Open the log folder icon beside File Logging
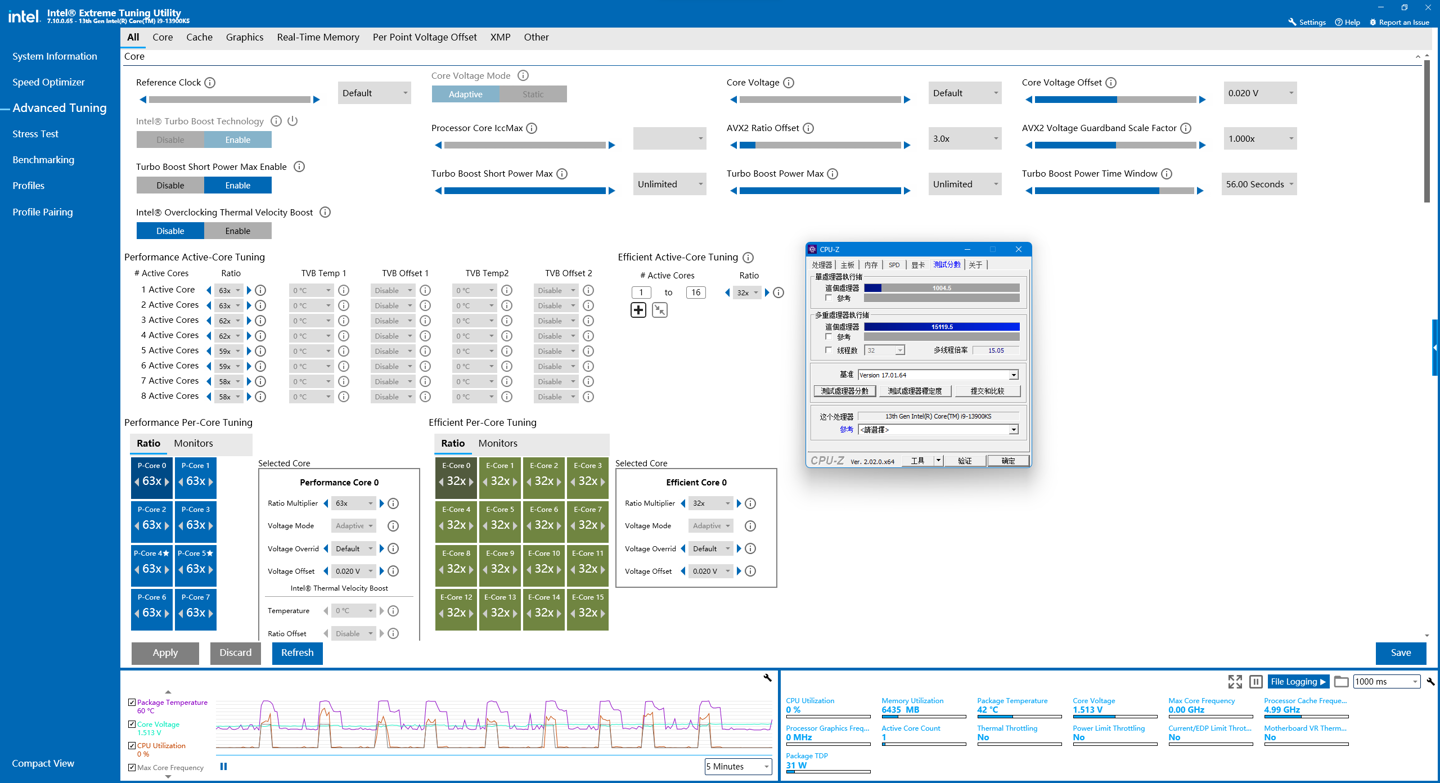Screen dimensions: 1440x783 [1341, 682]
